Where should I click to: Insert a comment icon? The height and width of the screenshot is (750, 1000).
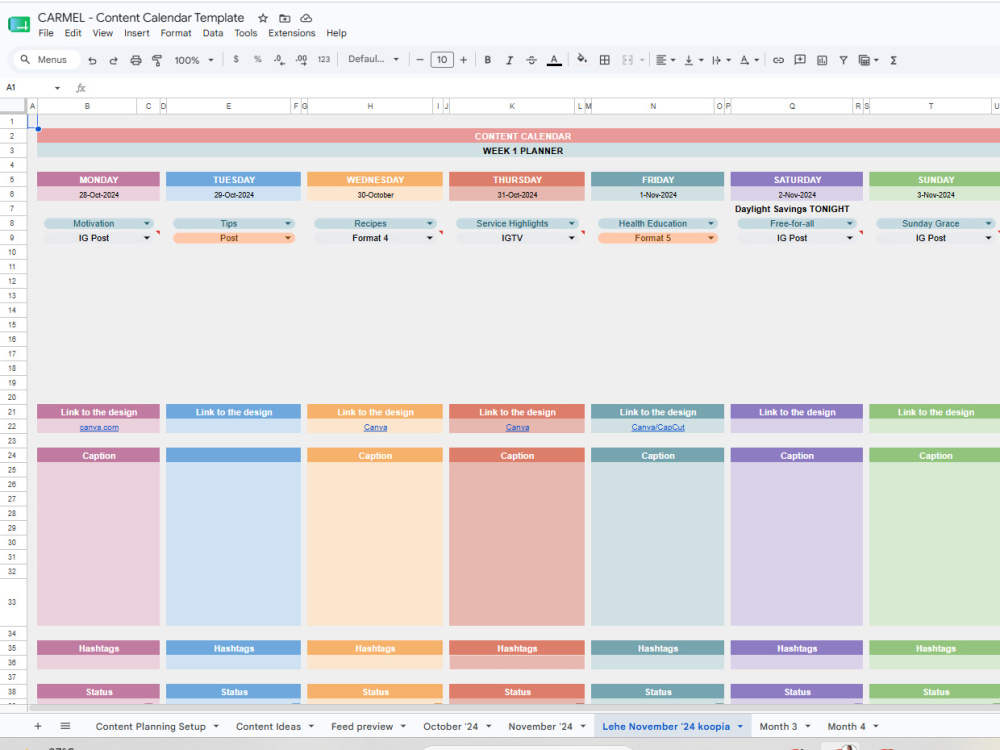(800, 60)
